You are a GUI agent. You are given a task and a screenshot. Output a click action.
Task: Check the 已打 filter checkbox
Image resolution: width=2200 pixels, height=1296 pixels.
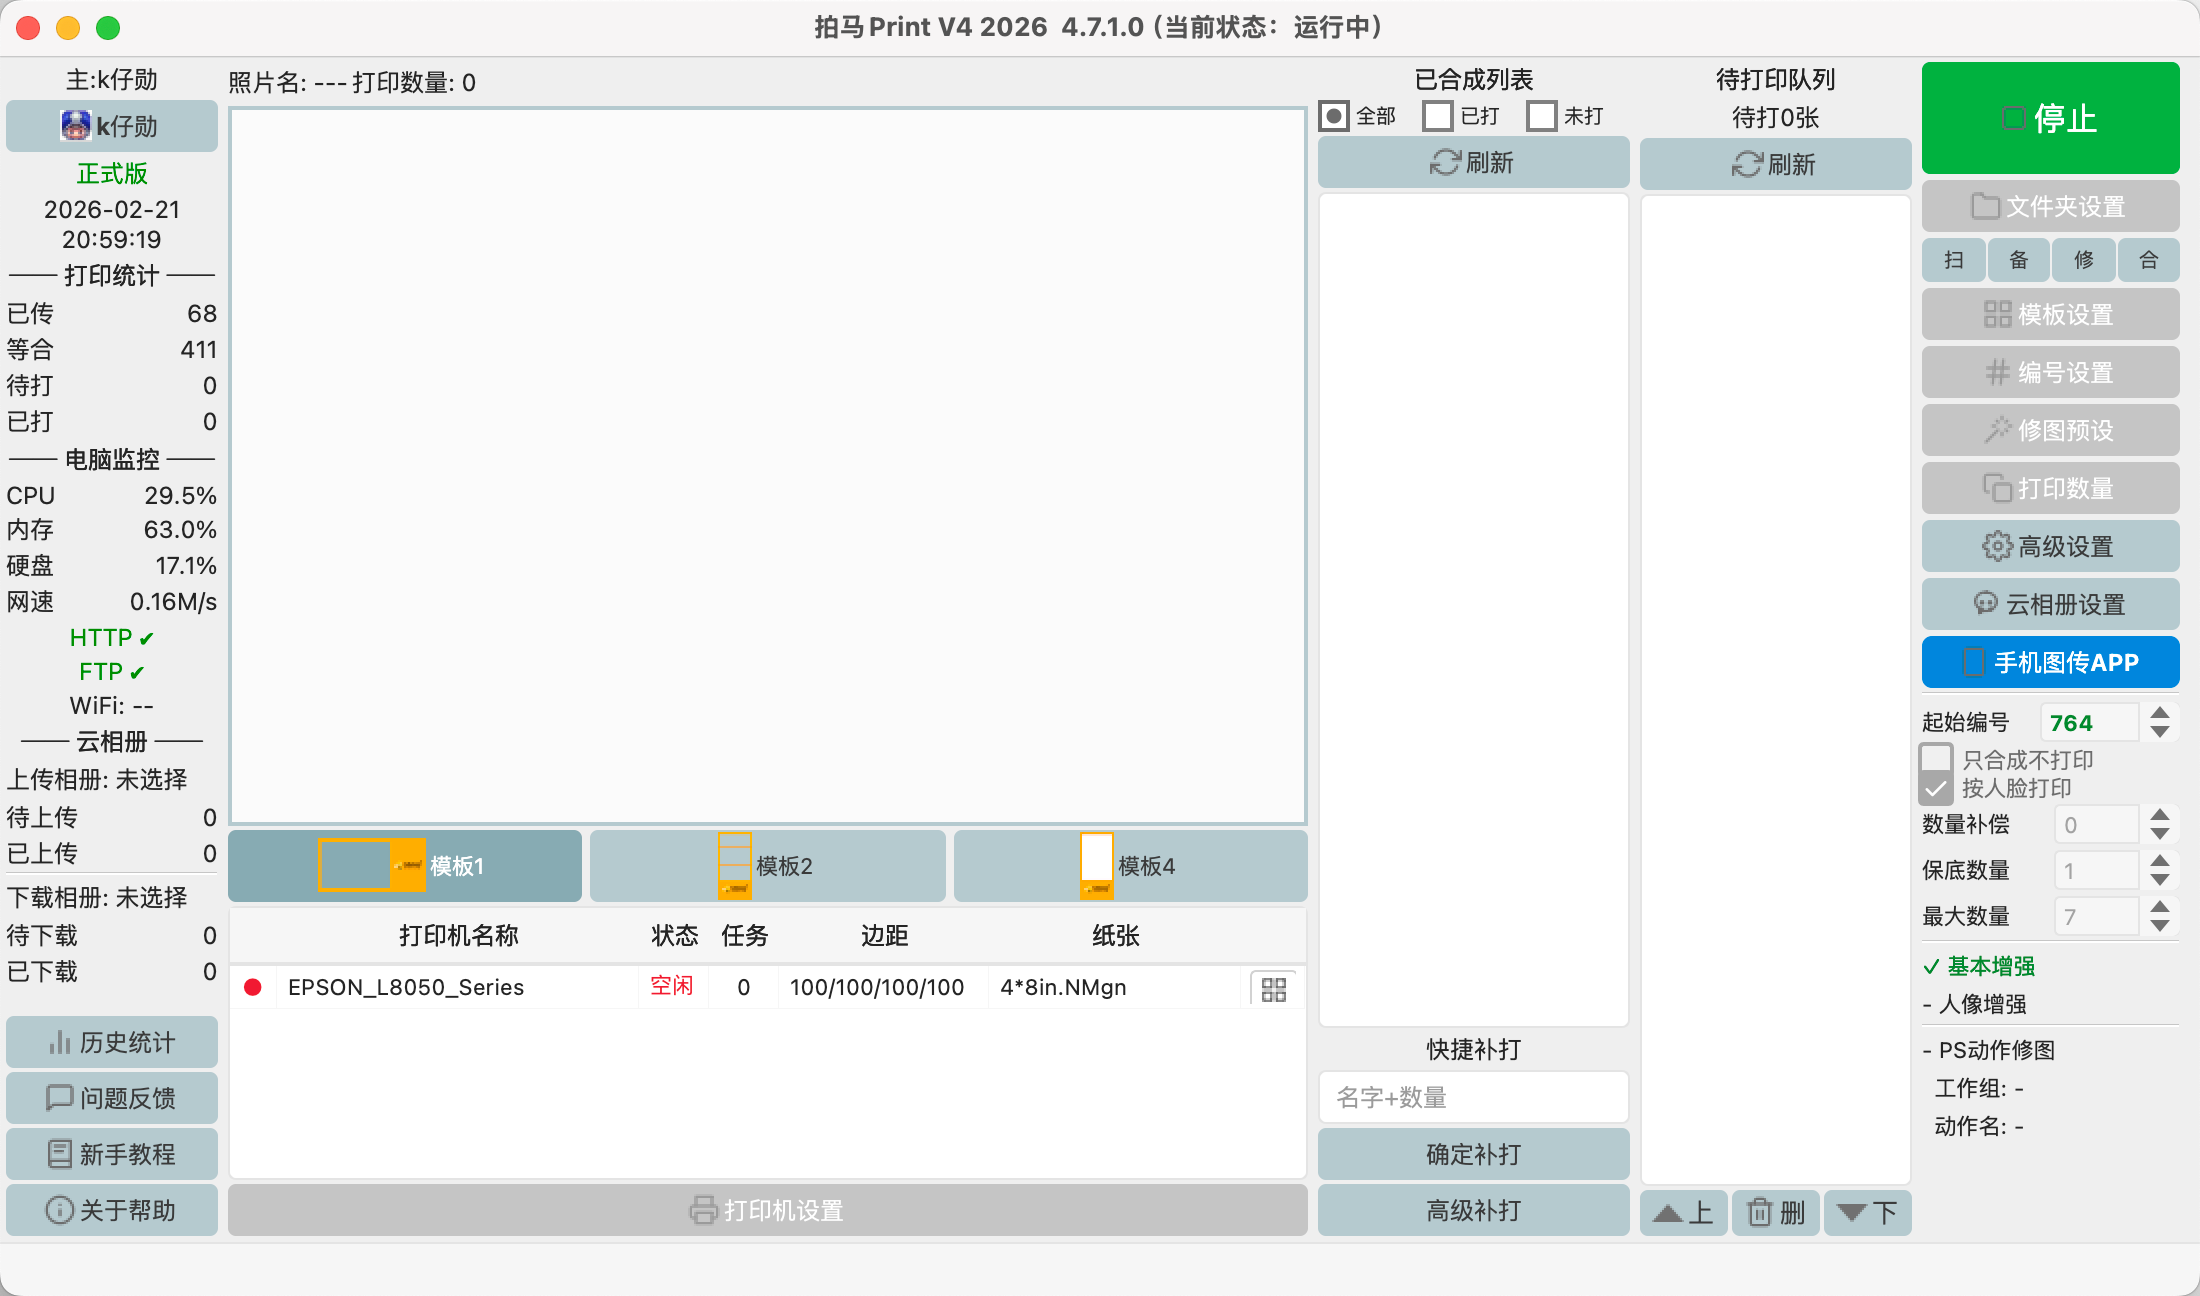[x=1438, y=116]
